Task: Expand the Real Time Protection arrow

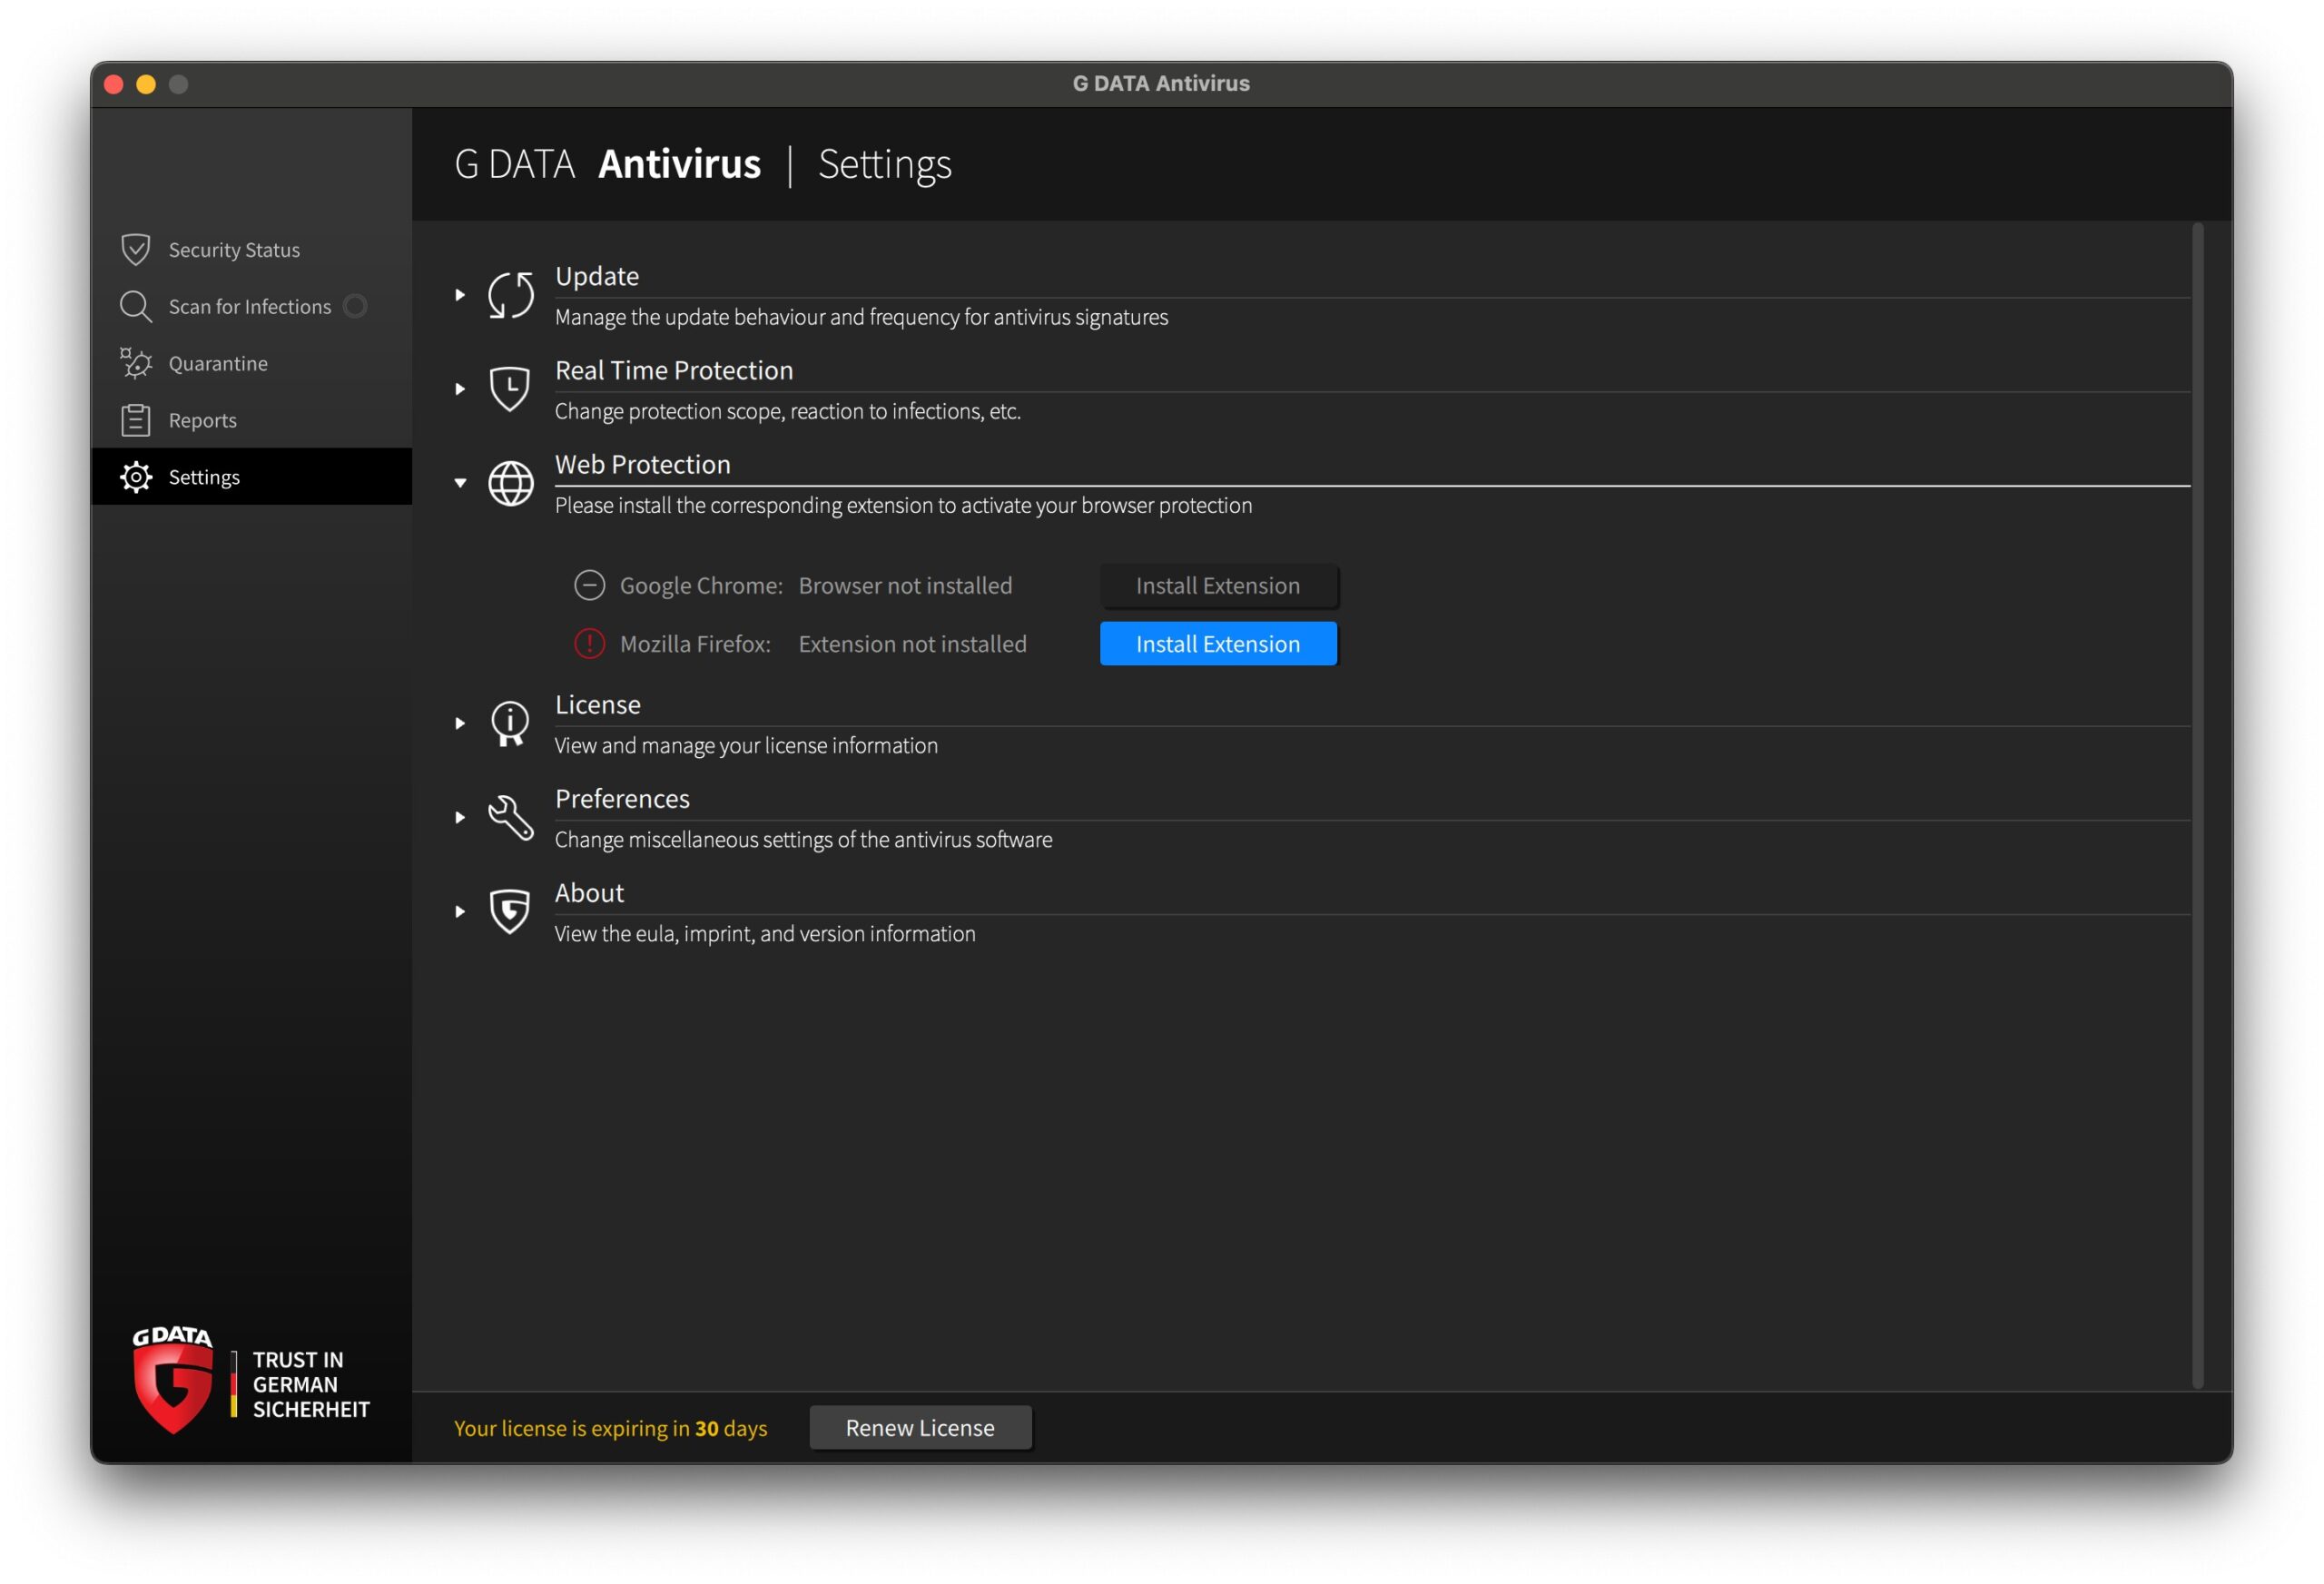Action: (x=460, y=389)
